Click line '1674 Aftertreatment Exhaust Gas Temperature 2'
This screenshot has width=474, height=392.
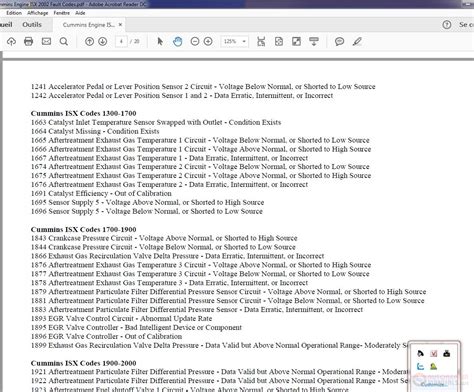point(200,167)
